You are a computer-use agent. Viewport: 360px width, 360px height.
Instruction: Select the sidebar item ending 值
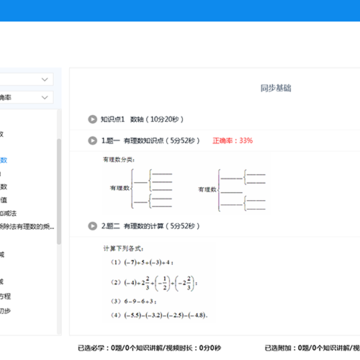pyautogui.click(x=4, y=200)
